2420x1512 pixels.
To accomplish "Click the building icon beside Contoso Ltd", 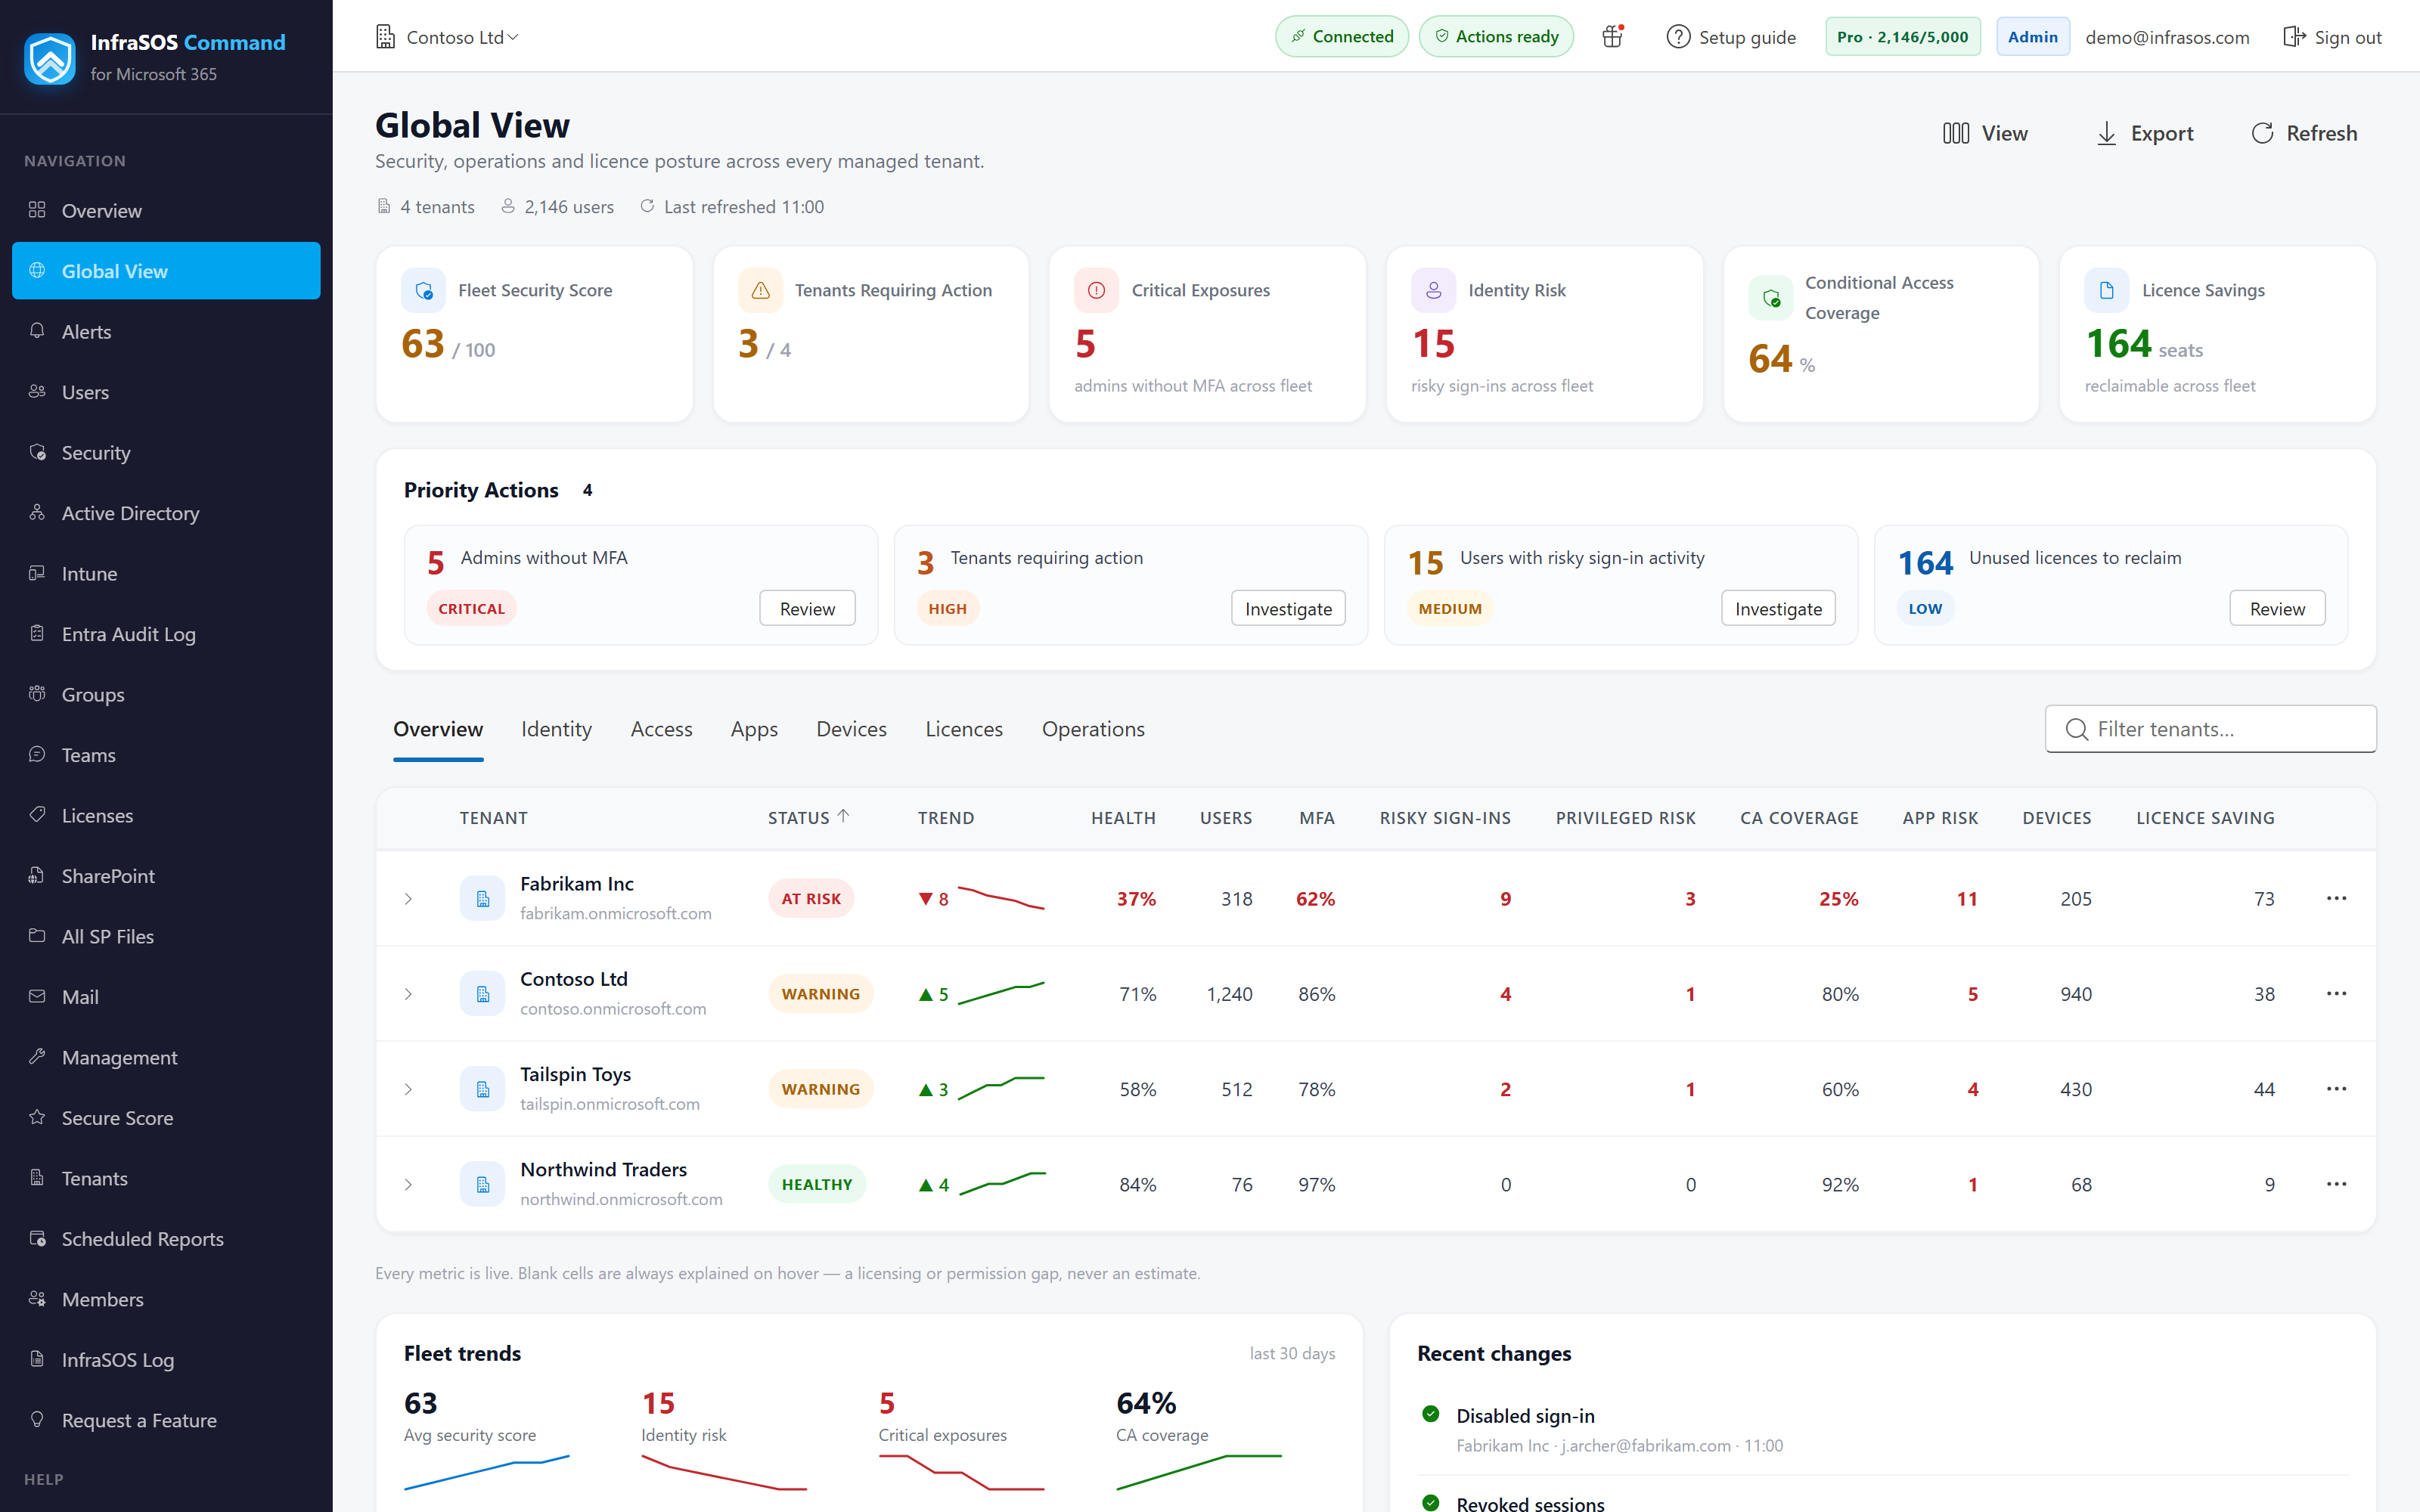I will [385, 37].
